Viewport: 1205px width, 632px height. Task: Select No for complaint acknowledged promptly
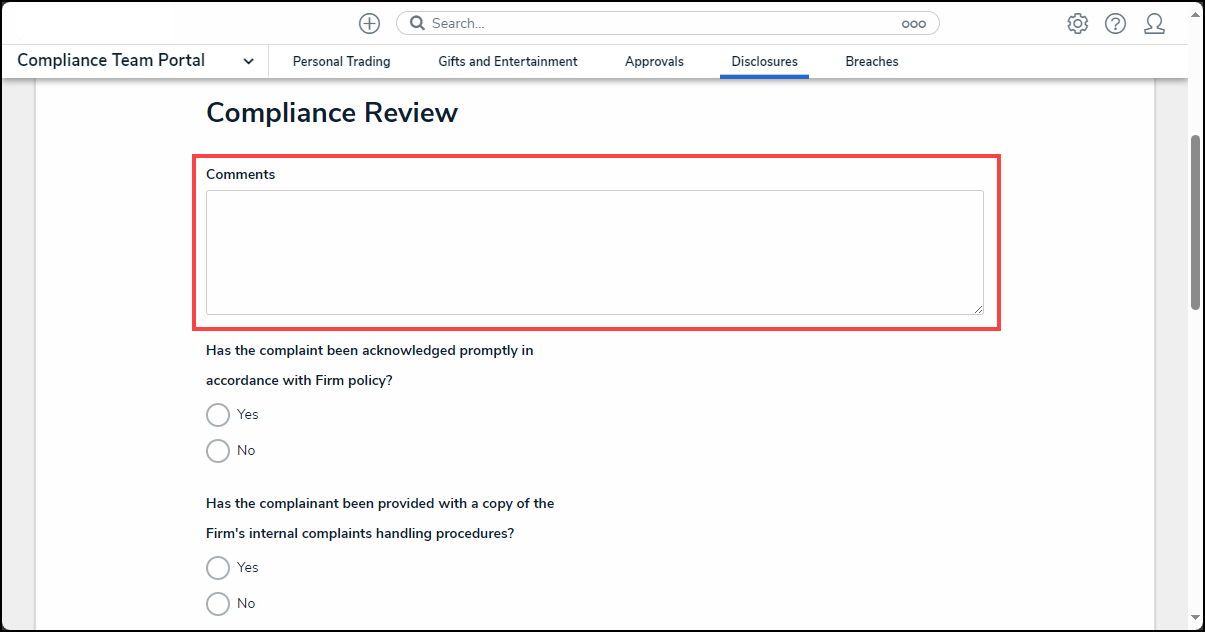(x=218, y=451)
